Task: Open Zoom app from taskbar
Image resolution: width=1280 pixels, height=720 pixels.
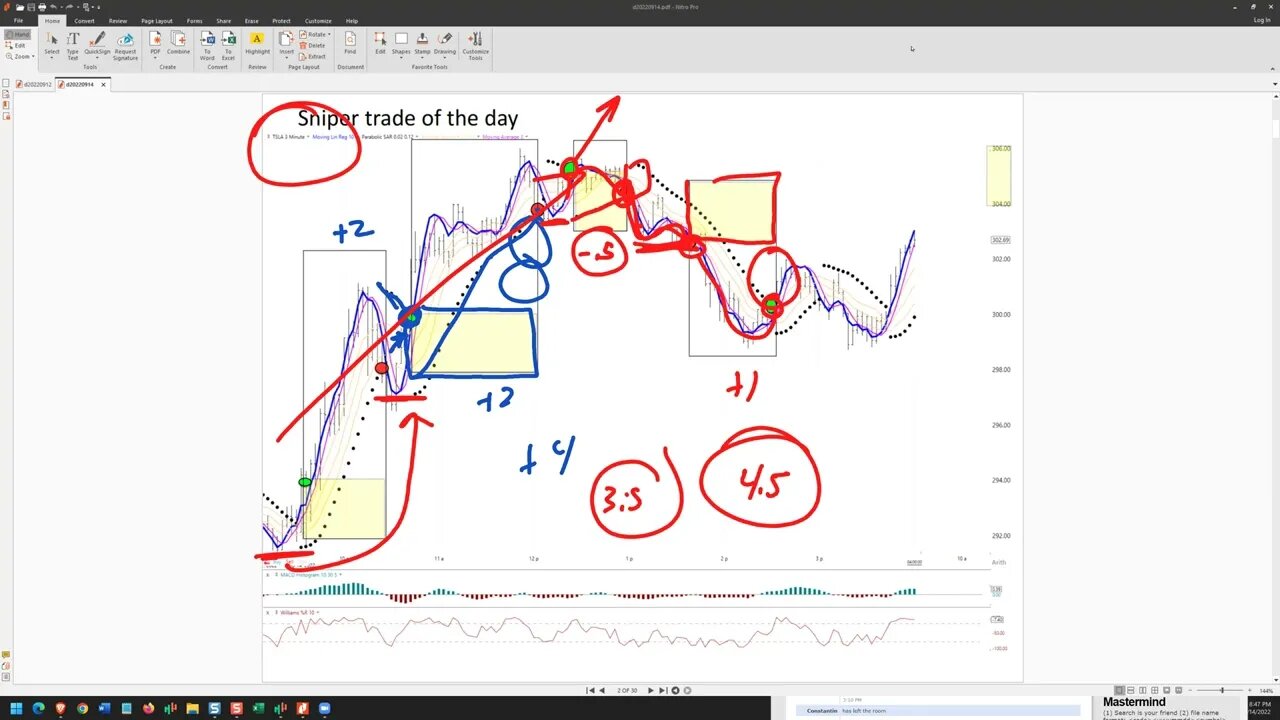Action: [324, 708]
